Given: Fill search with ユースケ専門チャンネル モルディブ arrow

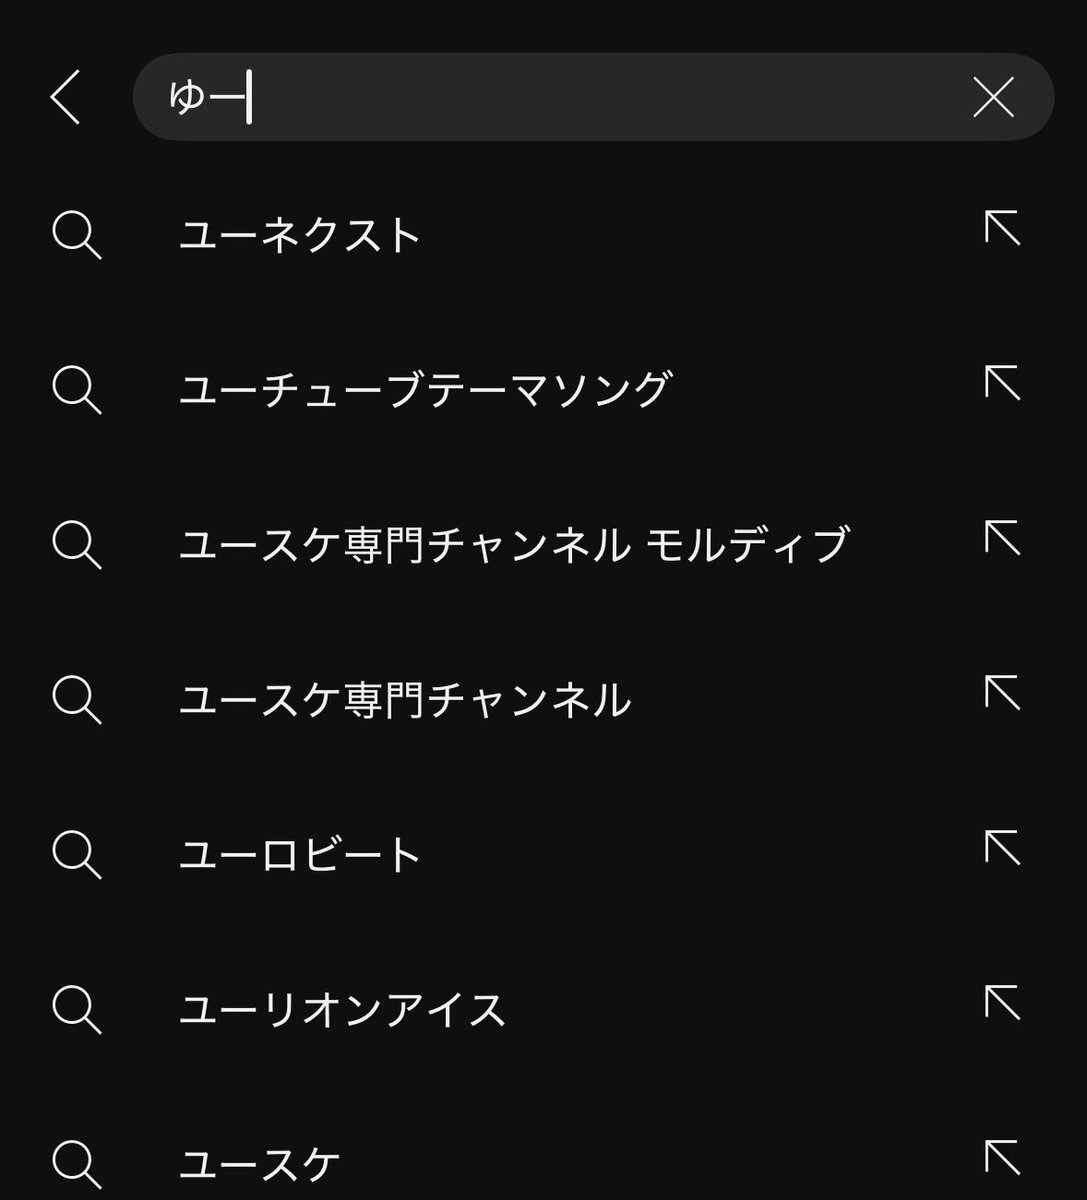Looking at the screenshot, I should click(x=1002, y=538).
